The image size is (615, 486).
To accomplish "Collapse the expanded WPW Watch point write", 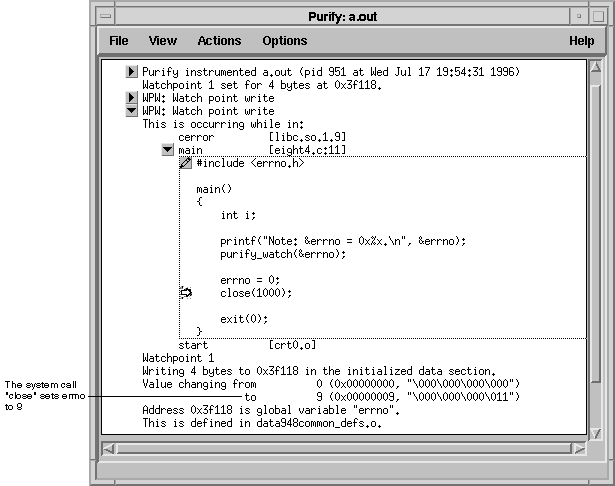I will (x=131, y=111).
